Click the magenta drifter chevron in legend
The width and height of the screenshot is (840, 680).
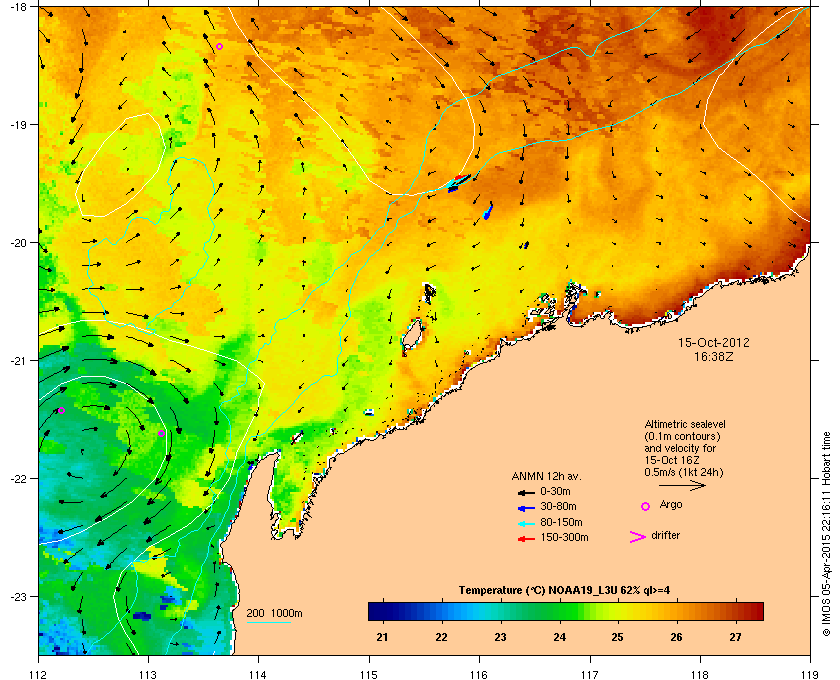pos(638,537)
